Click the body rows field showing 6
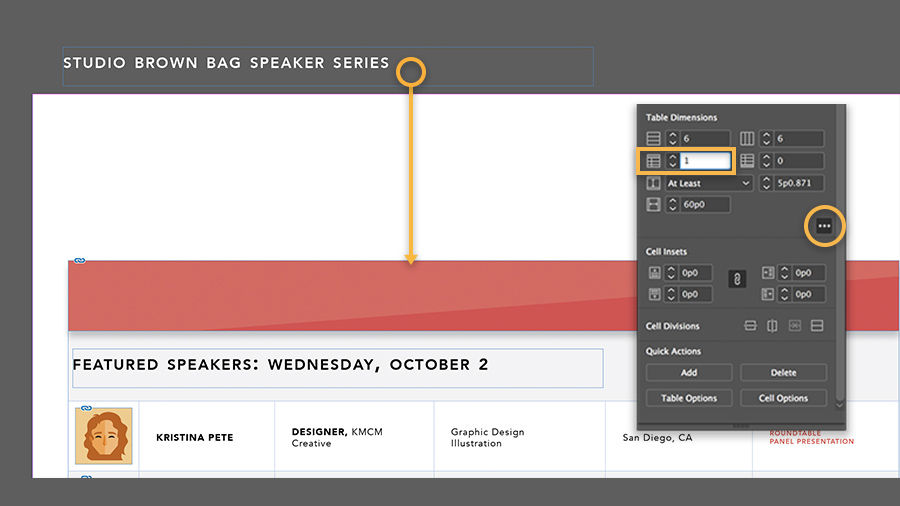The width and height of the screenshot is (900, 506). [705, 138]
